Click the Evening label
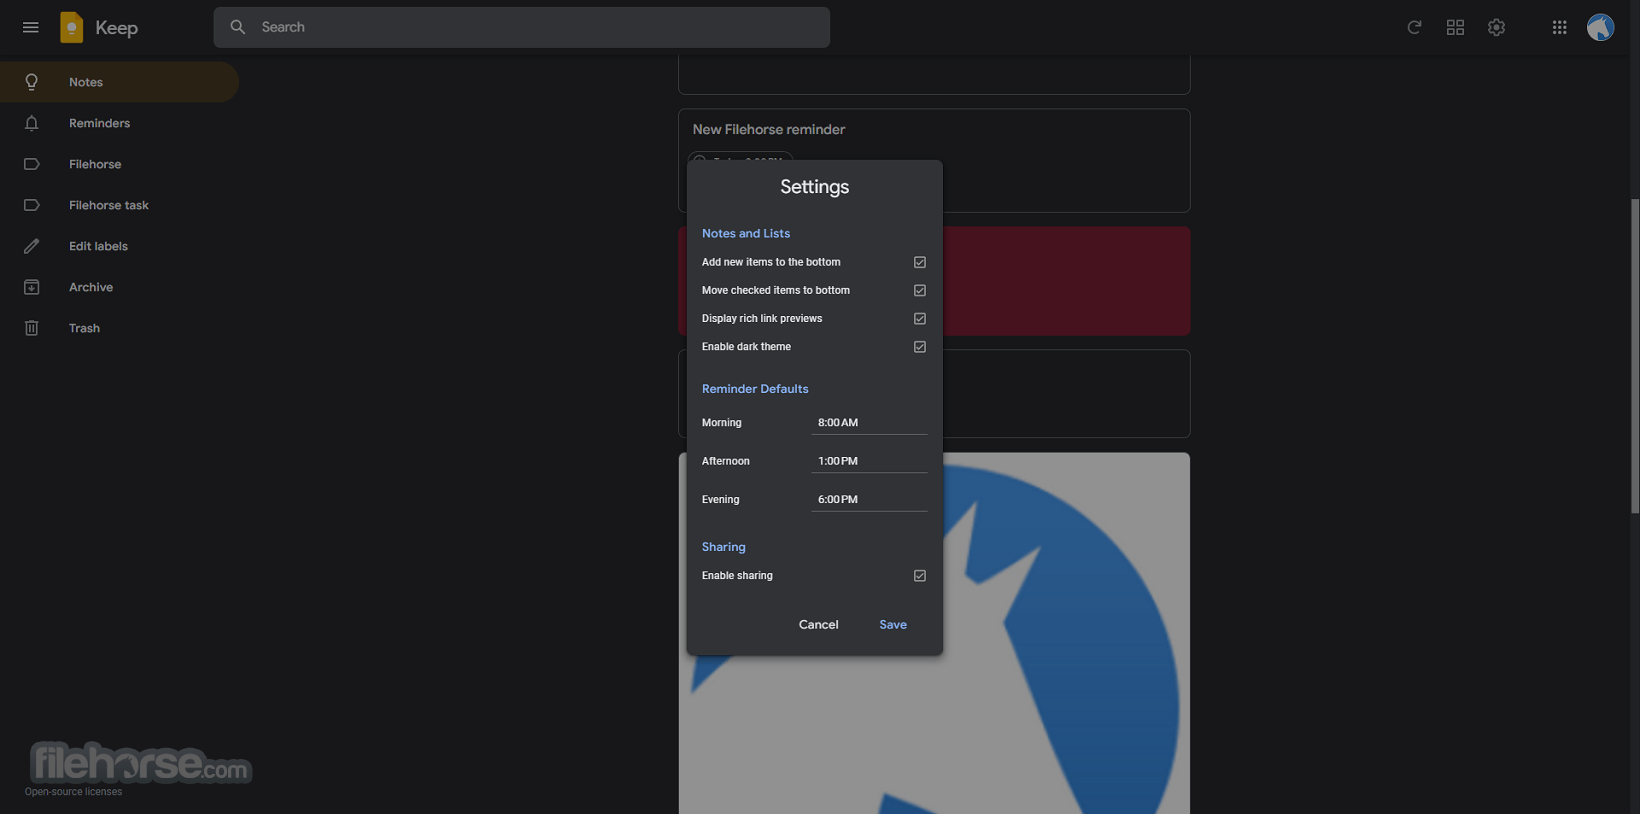This screenshot has height=814, width=1640. pos(721,499)
